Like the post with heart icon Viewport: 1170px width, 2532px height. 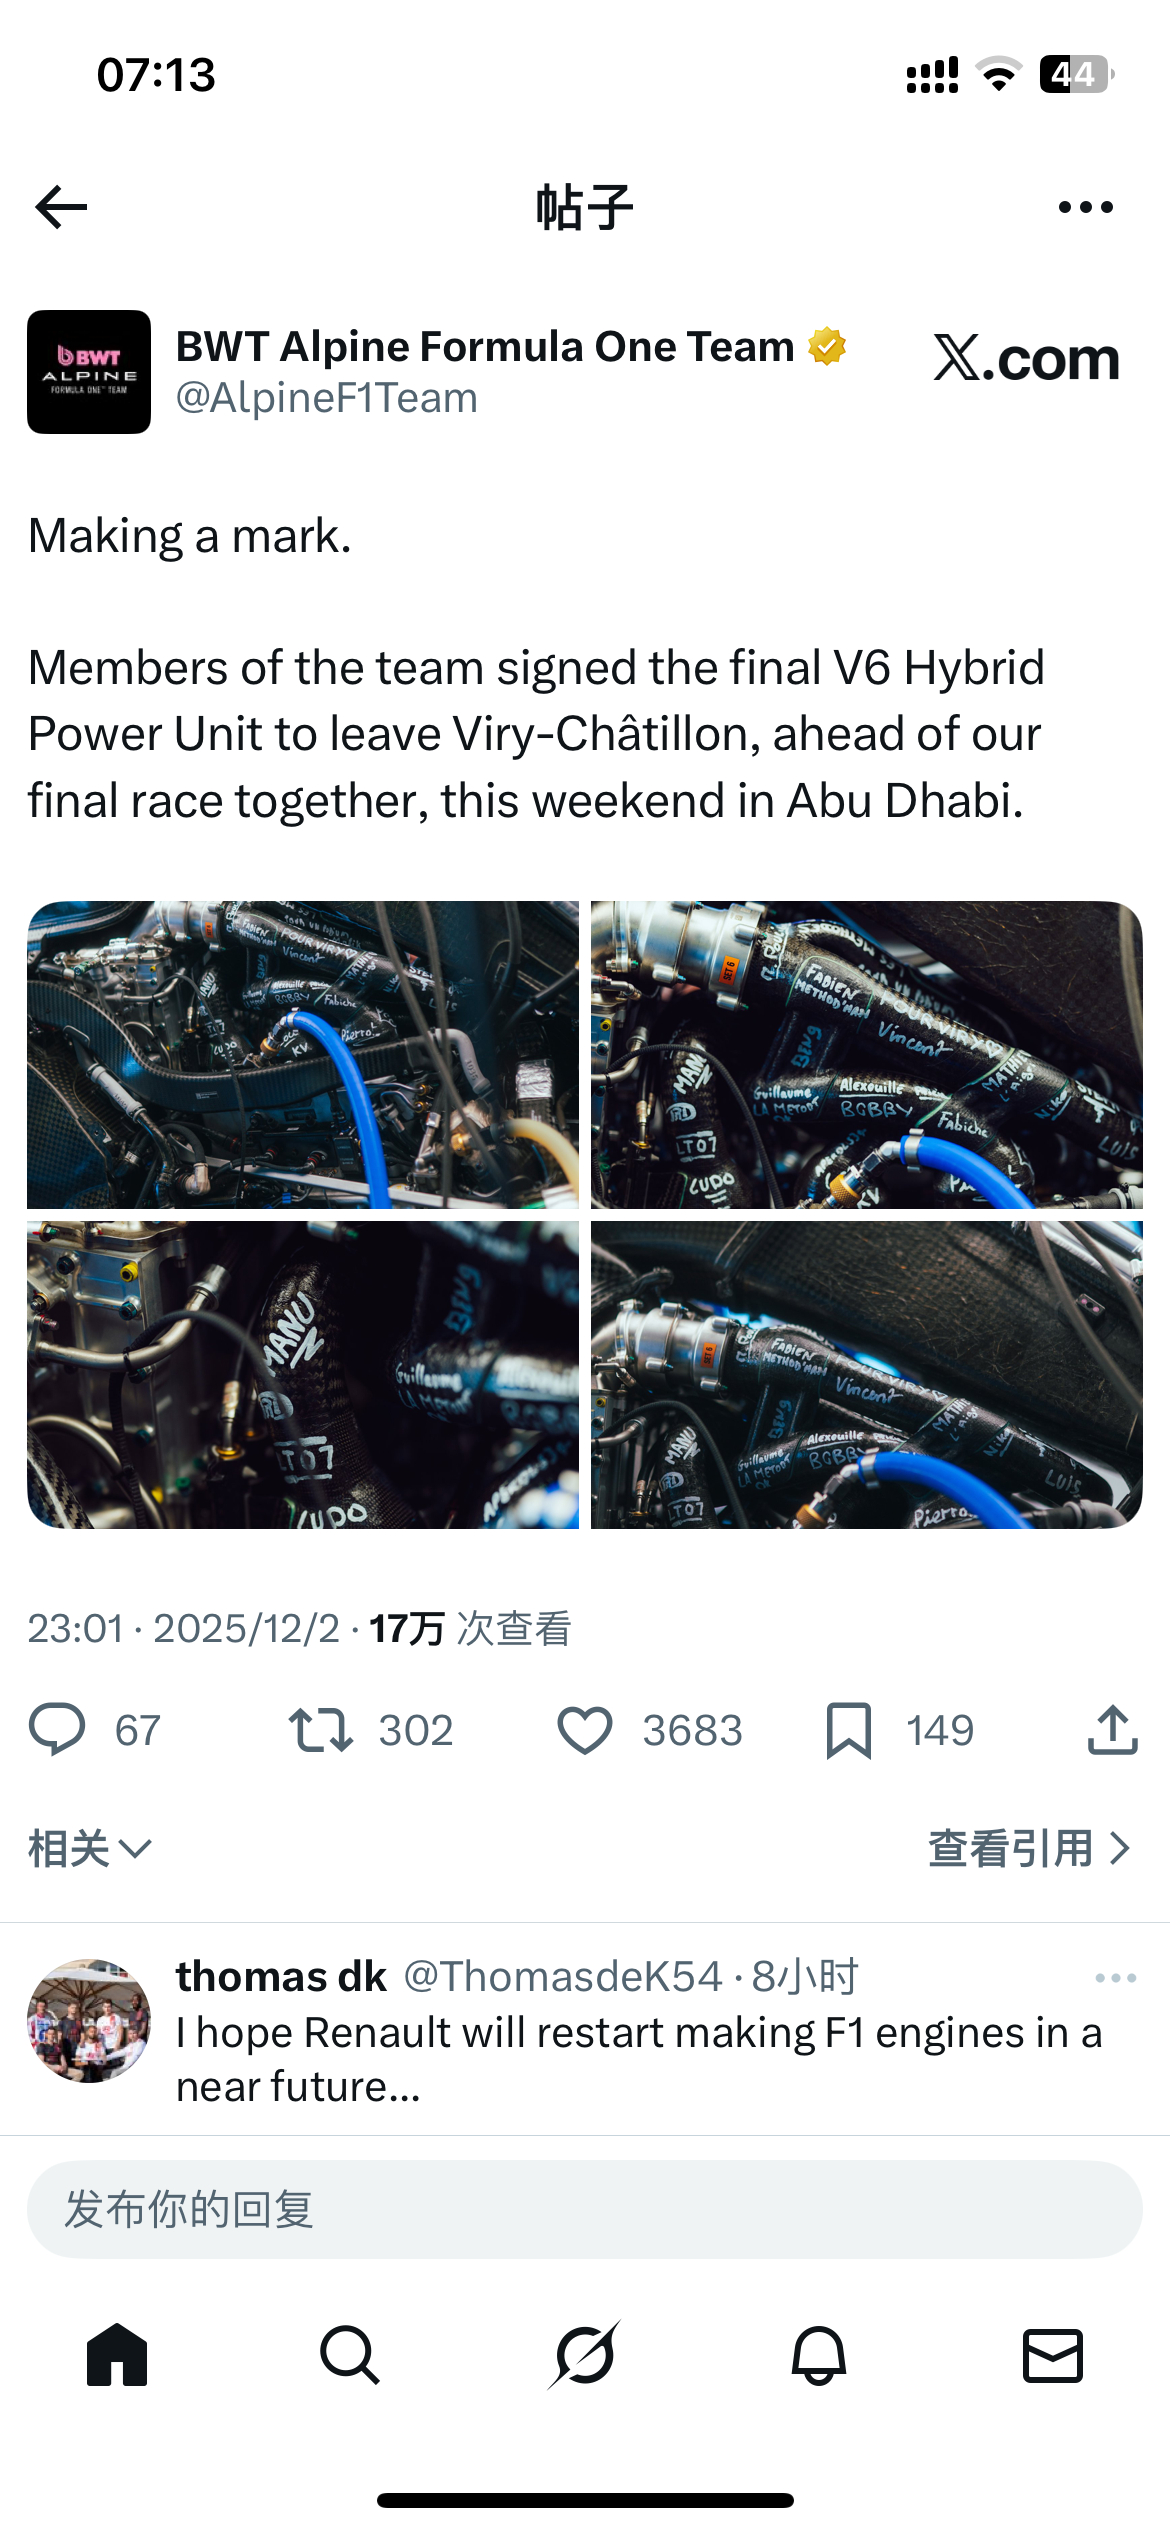coord(585,1730)
